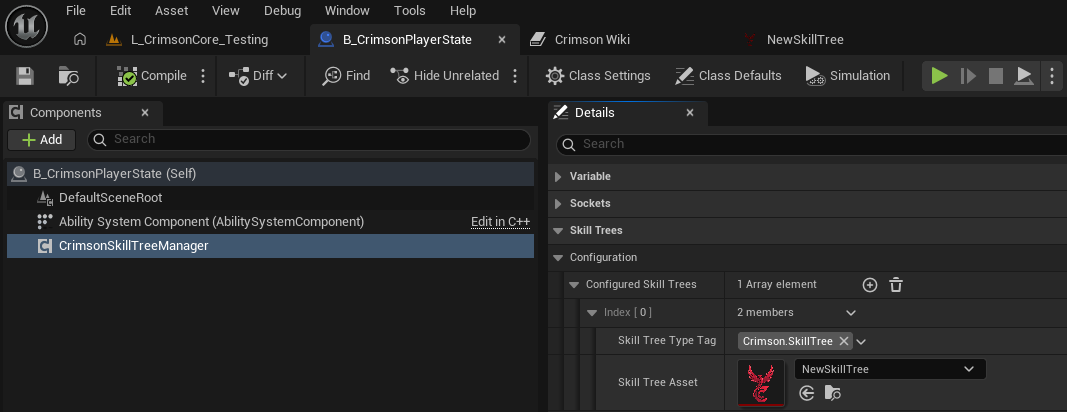Use selected asset from Content Browser
Viewport: 1067px width, 412px height.
(807, 393)
